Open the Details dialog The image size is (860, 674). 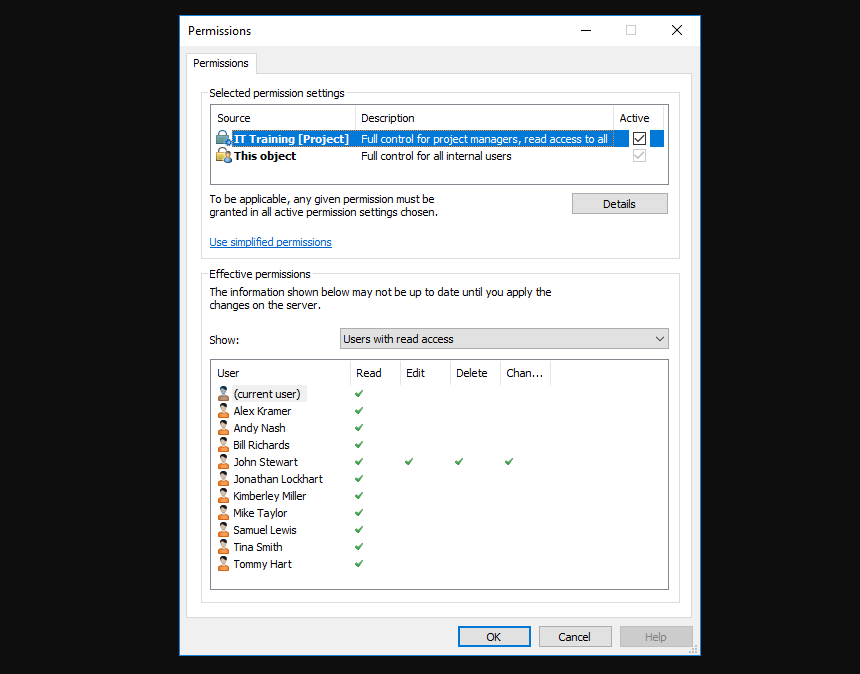(619, 203)
